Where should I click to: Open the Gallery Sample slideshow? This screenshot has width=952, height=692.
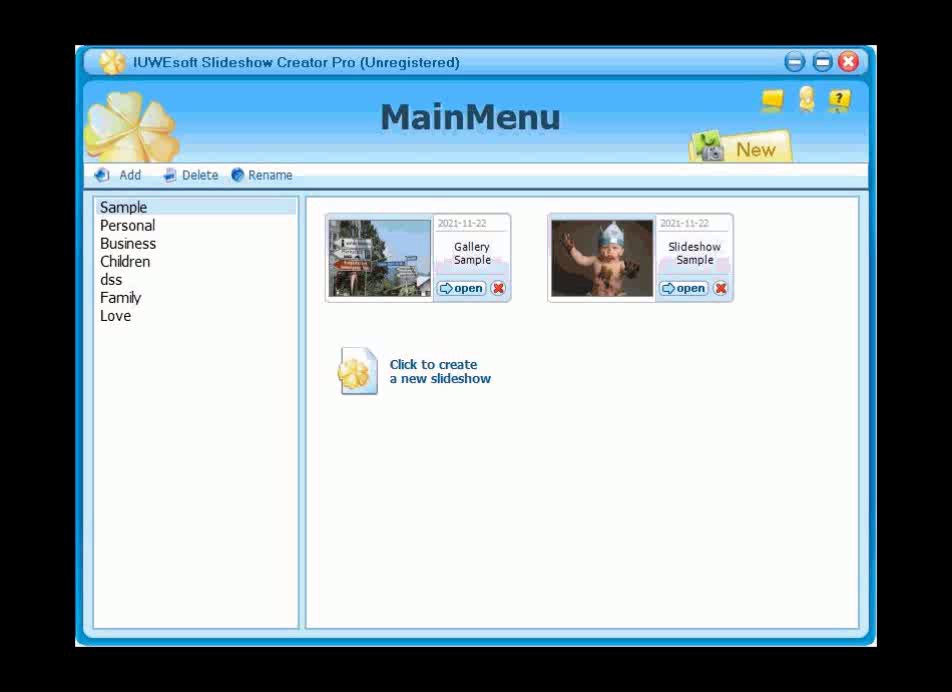coord(461,288)
